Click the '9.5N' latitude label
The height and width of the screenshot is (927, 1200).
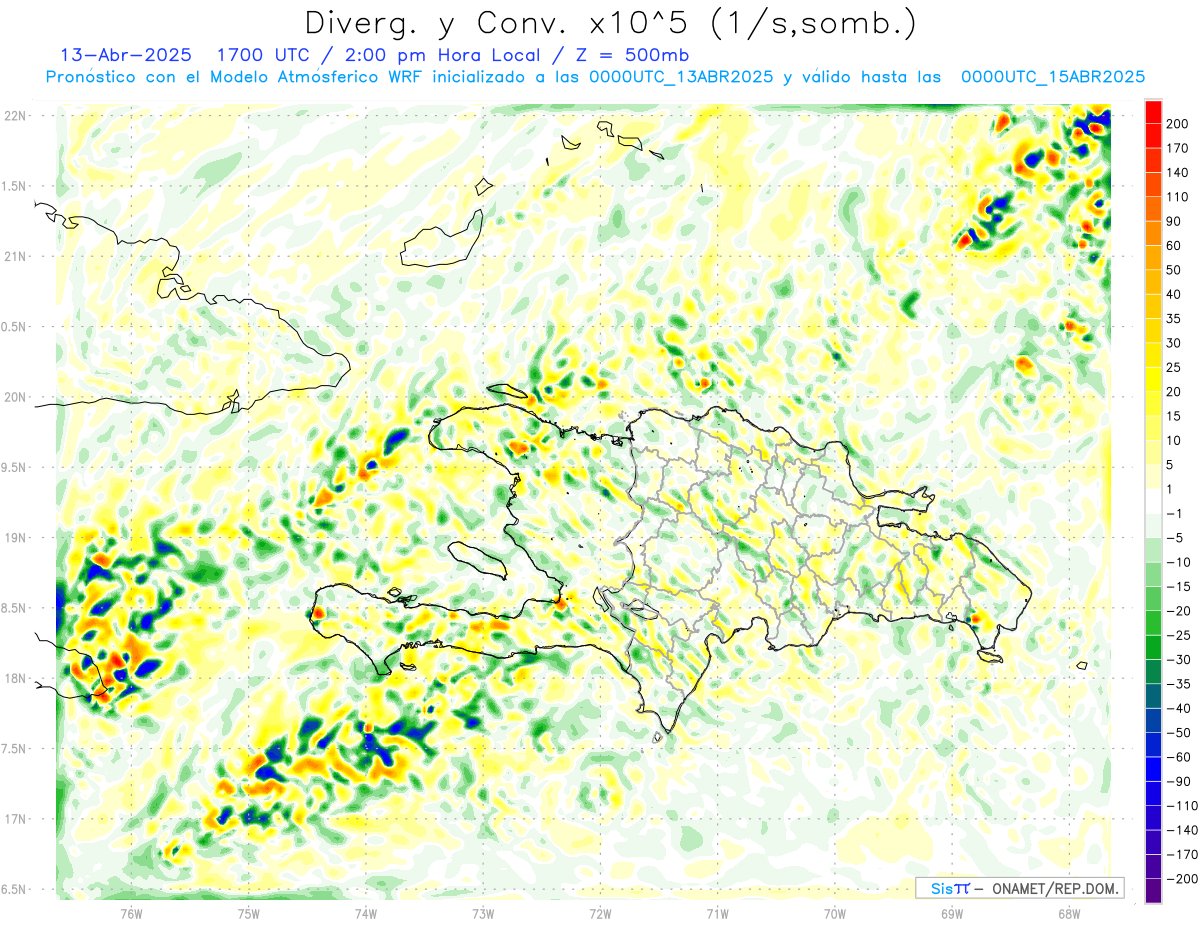click(x=15, y=467)
